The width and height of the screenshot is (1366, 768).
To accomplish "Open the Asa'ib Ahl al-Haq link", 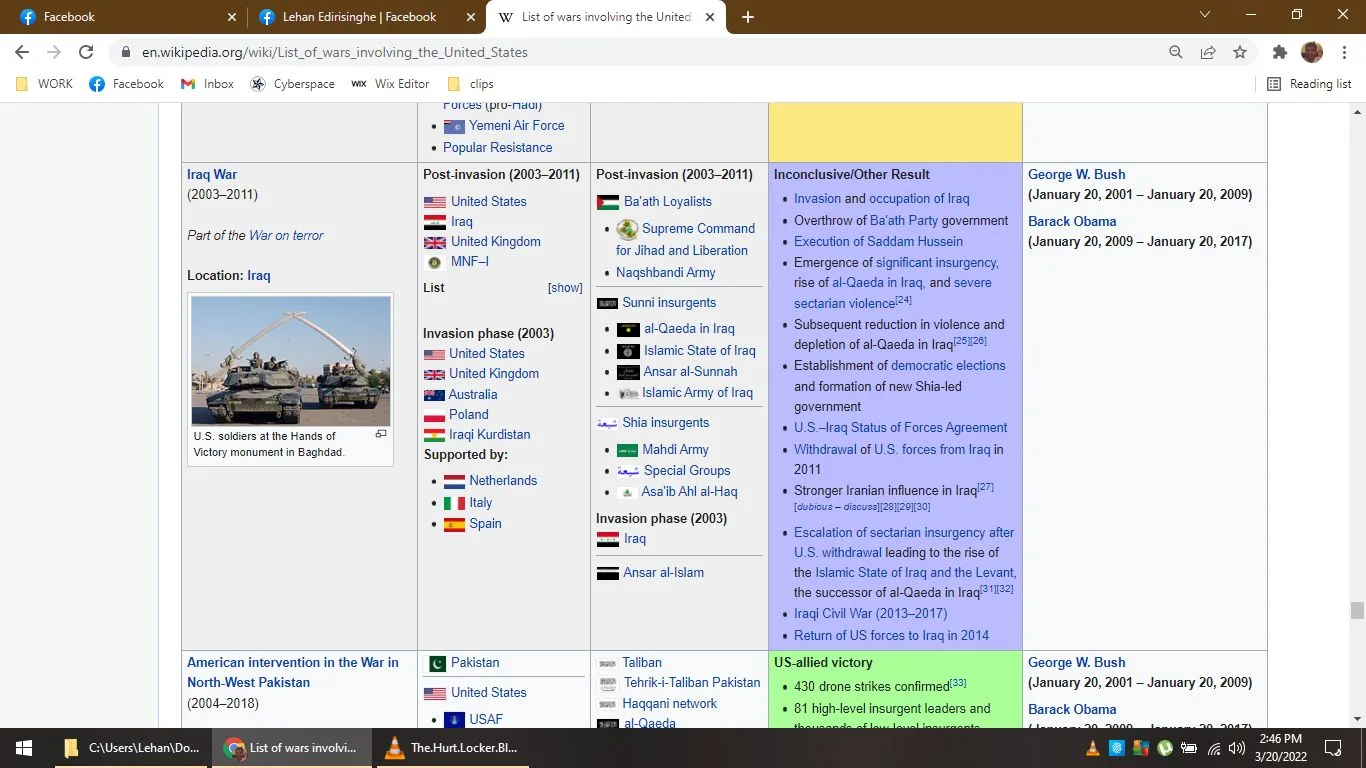I will pos(689,491).
